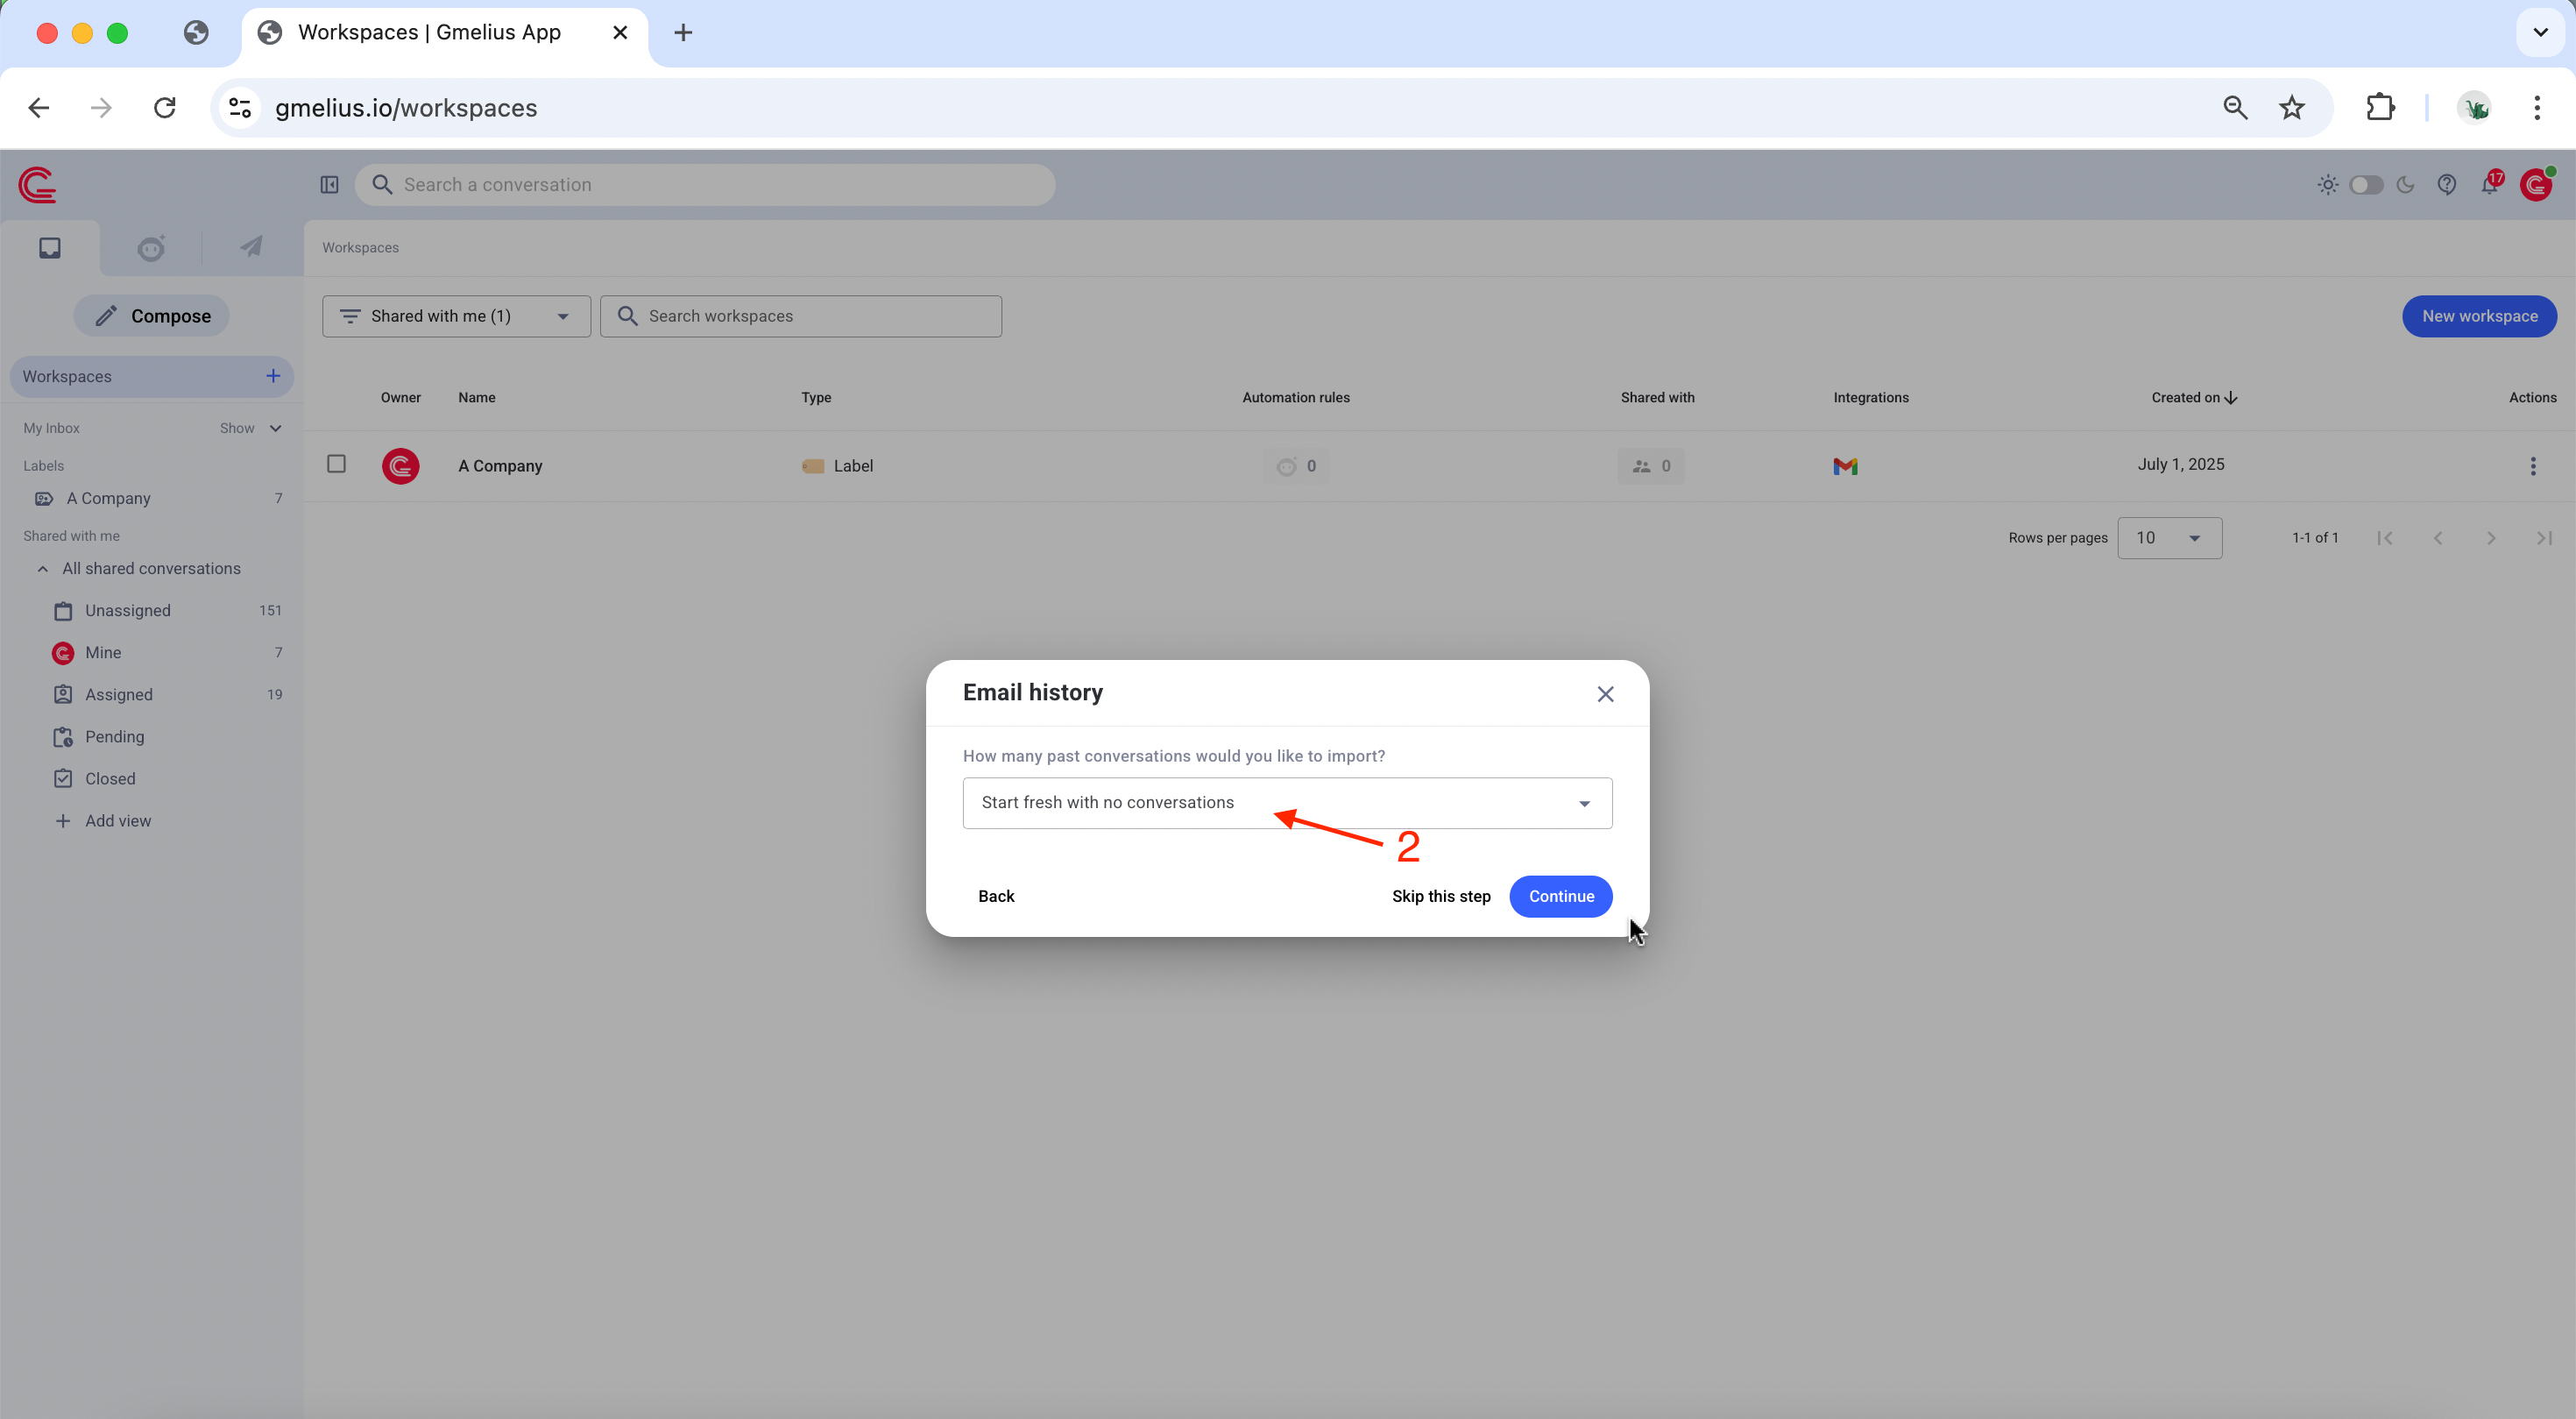2576x1419 pixels.
Task: Click the automation rules count icon
Action: click(1296, 466)
